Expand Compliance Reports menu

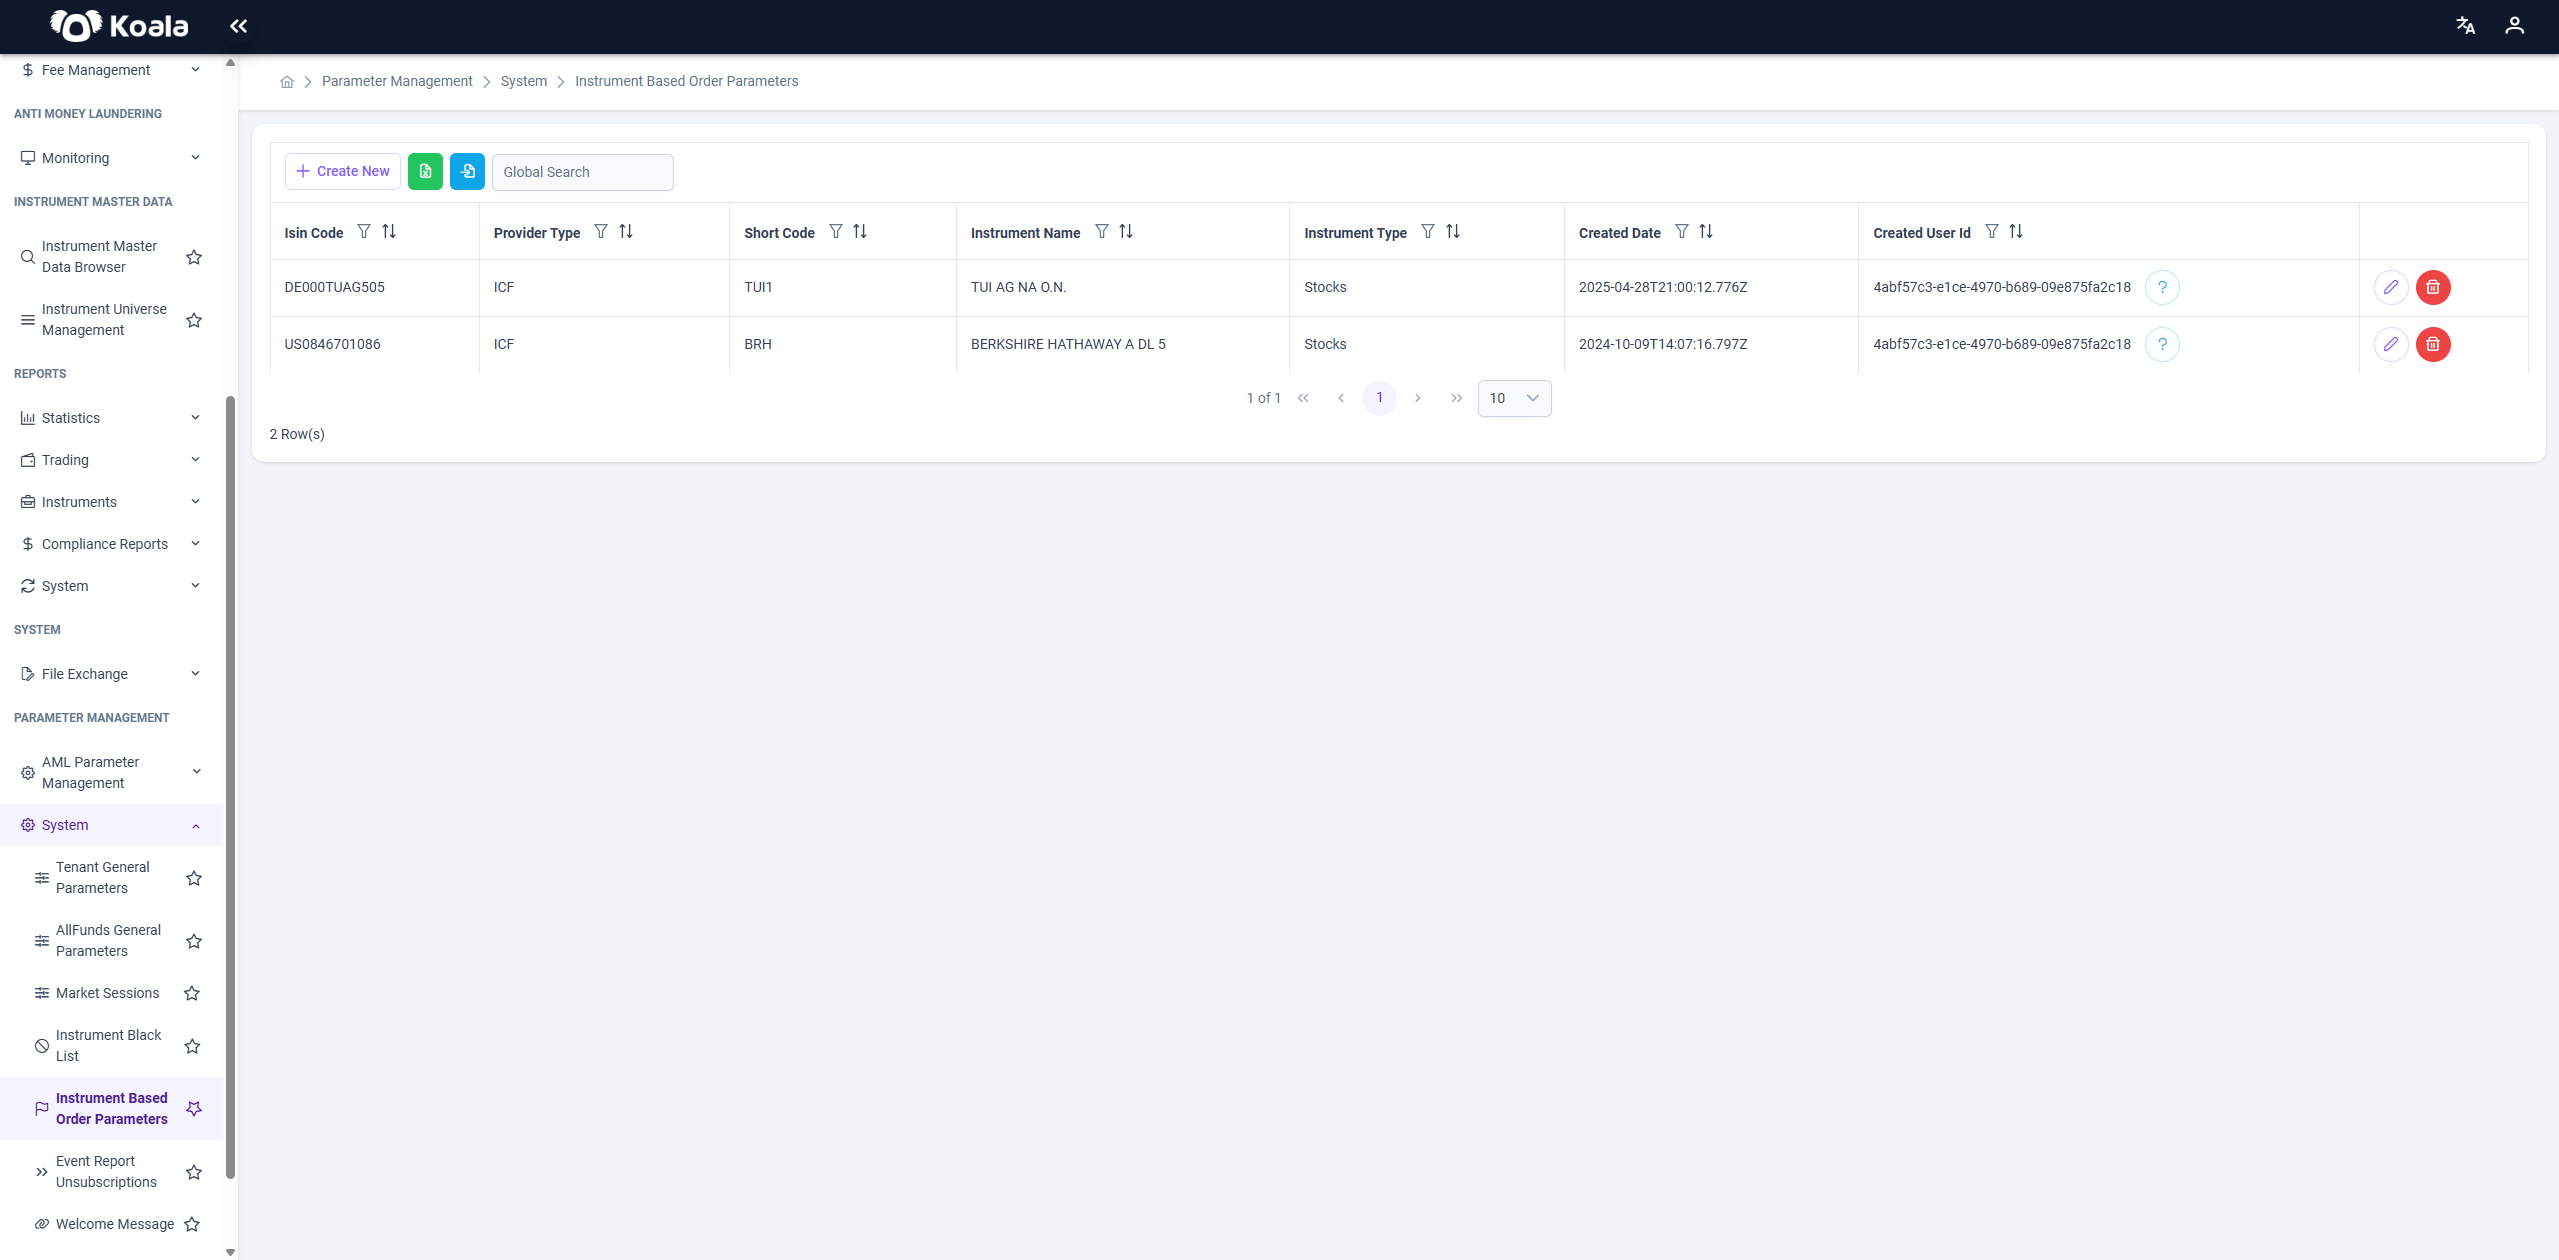[x=111, y=544]
